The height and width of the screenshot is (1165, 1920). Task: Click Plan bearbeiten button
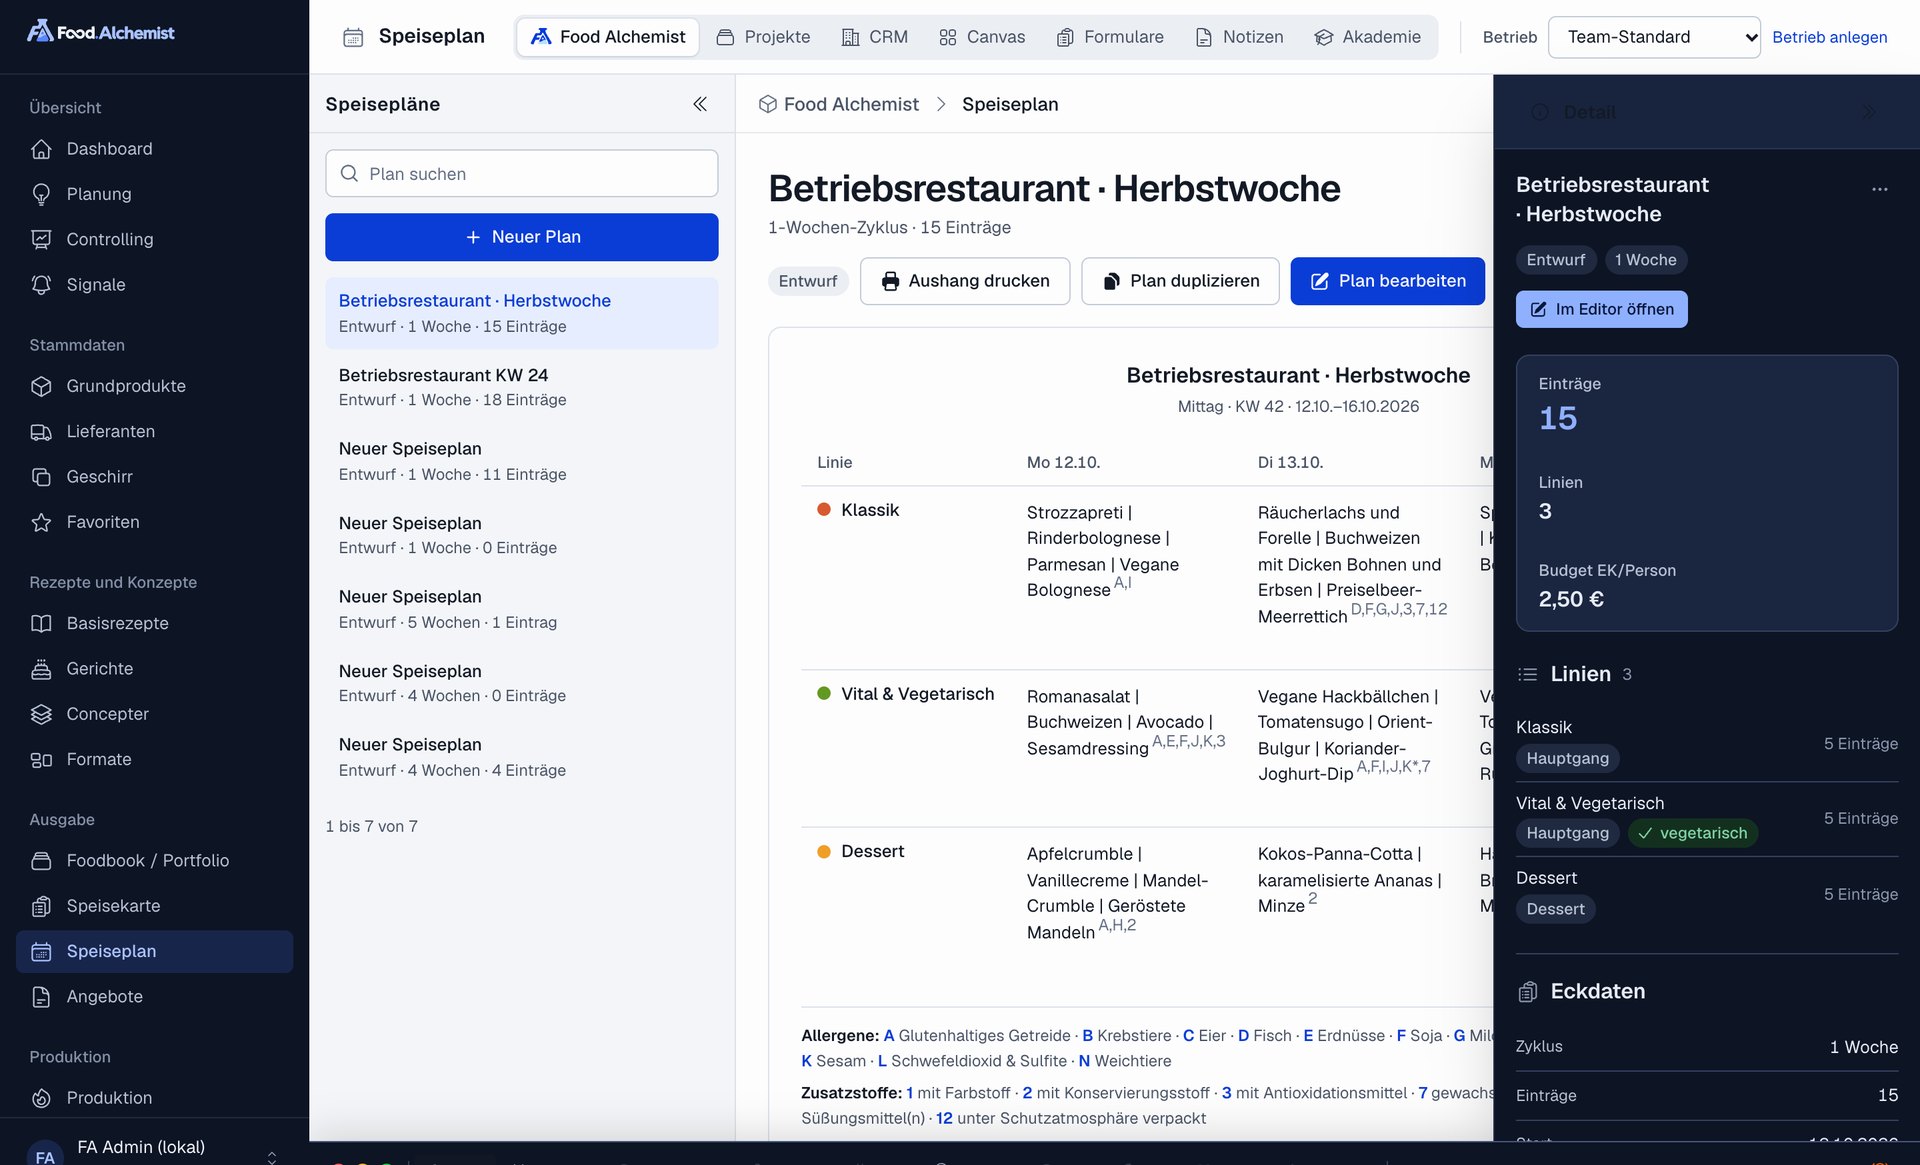pyautogui.click(x=1387, y=281)
